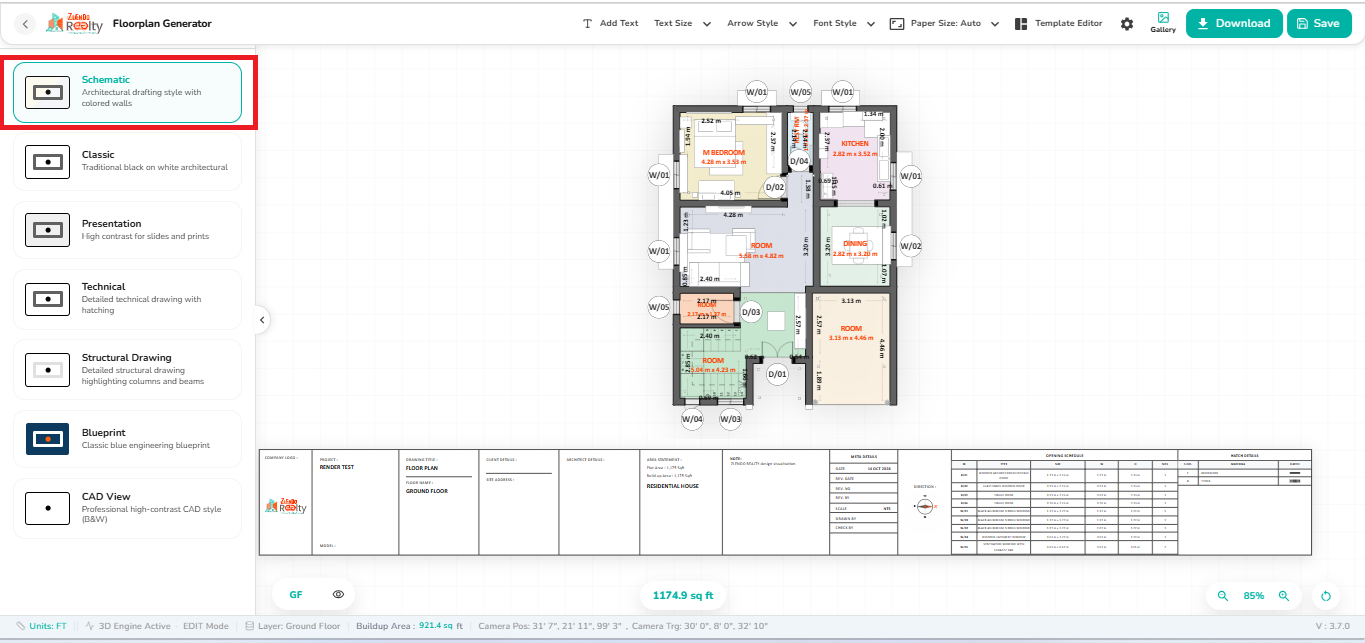Click the 1174.9 sq ft area badge
Image resolution: width=1365 pixels, height=643 pixels.
click(x=683, y=596)
